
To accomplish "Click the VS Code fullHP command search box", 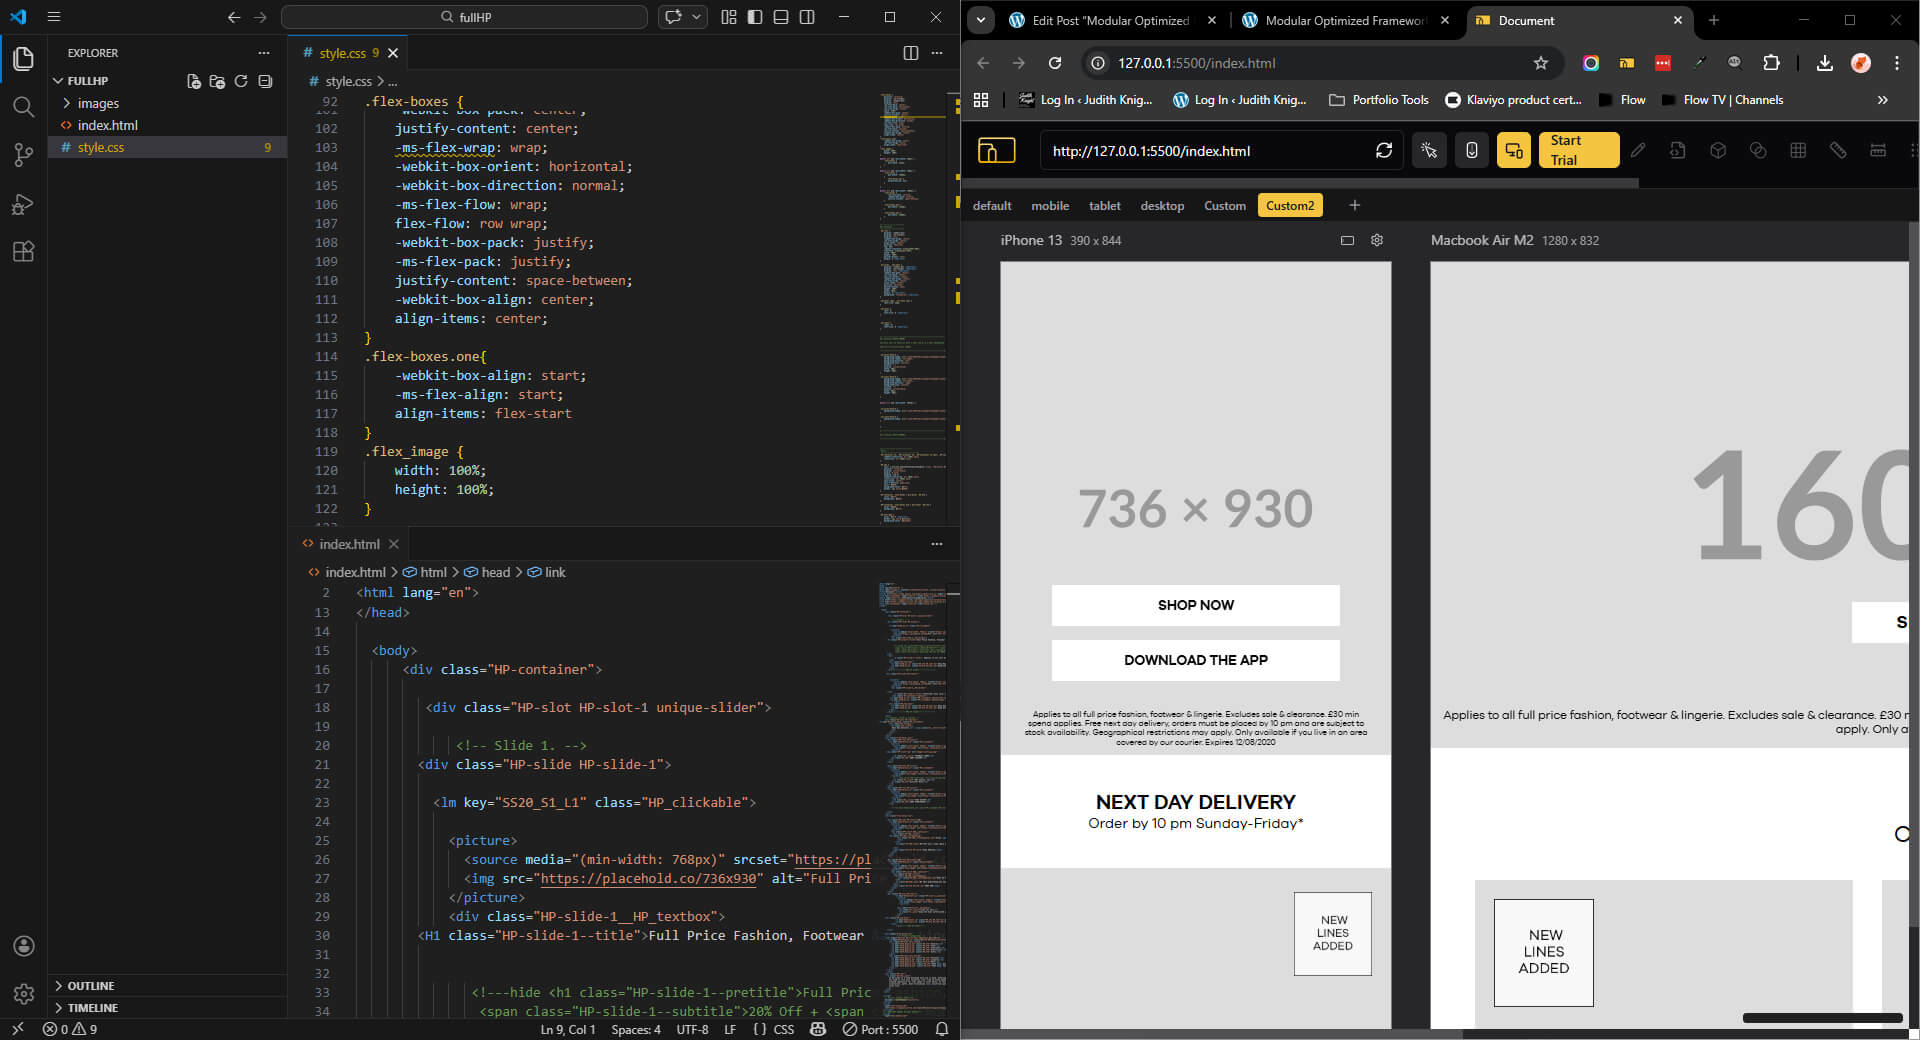I will (x=465, y=17).
